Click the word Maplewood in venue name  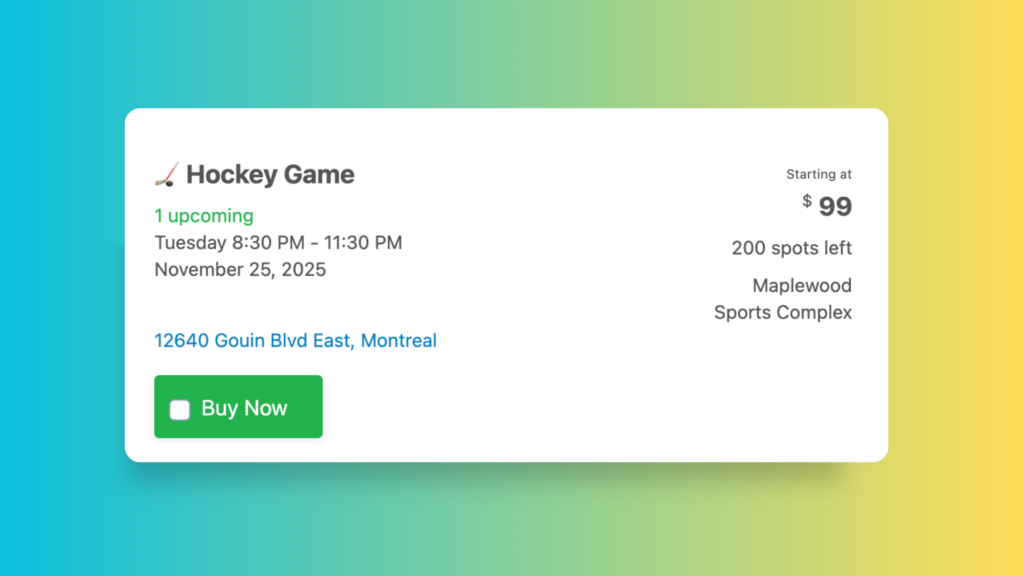tap(802, 286)
